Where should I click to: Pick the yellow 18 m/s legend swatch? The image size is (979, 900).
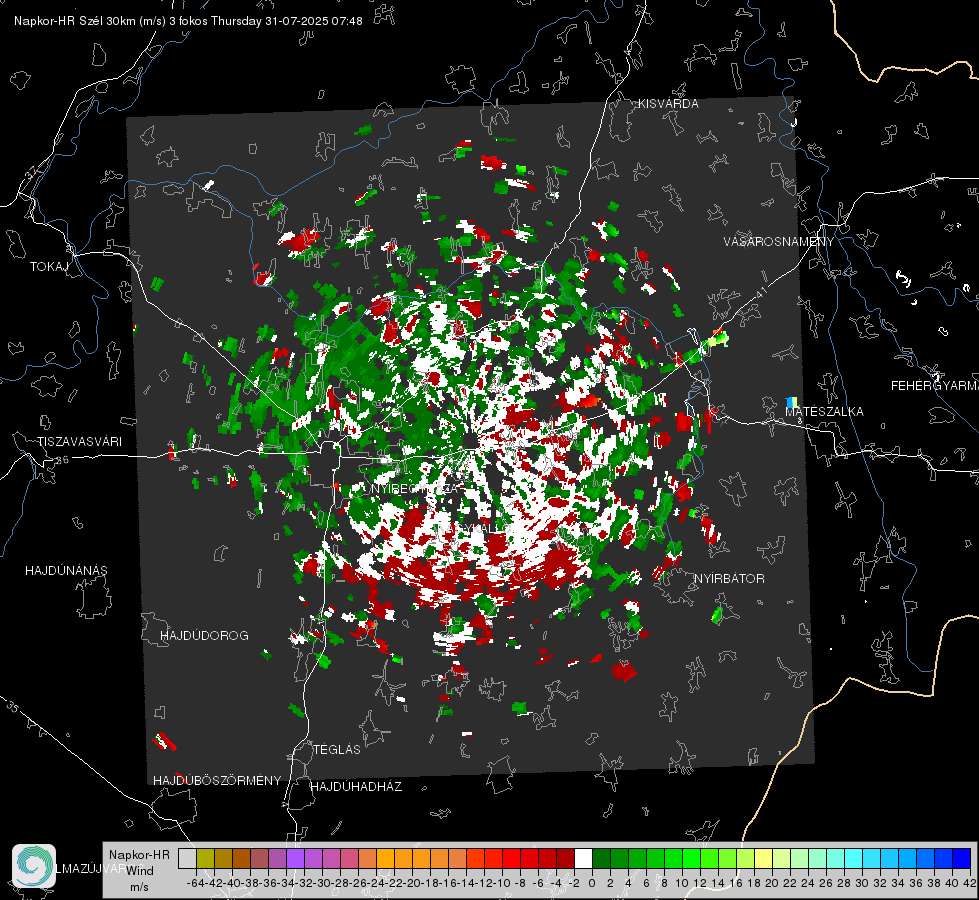764,858
